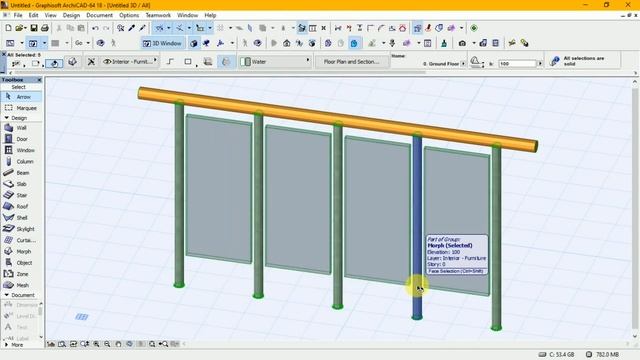
Task: Select the Beam tool in Toolbox
Action: point(21,173)
